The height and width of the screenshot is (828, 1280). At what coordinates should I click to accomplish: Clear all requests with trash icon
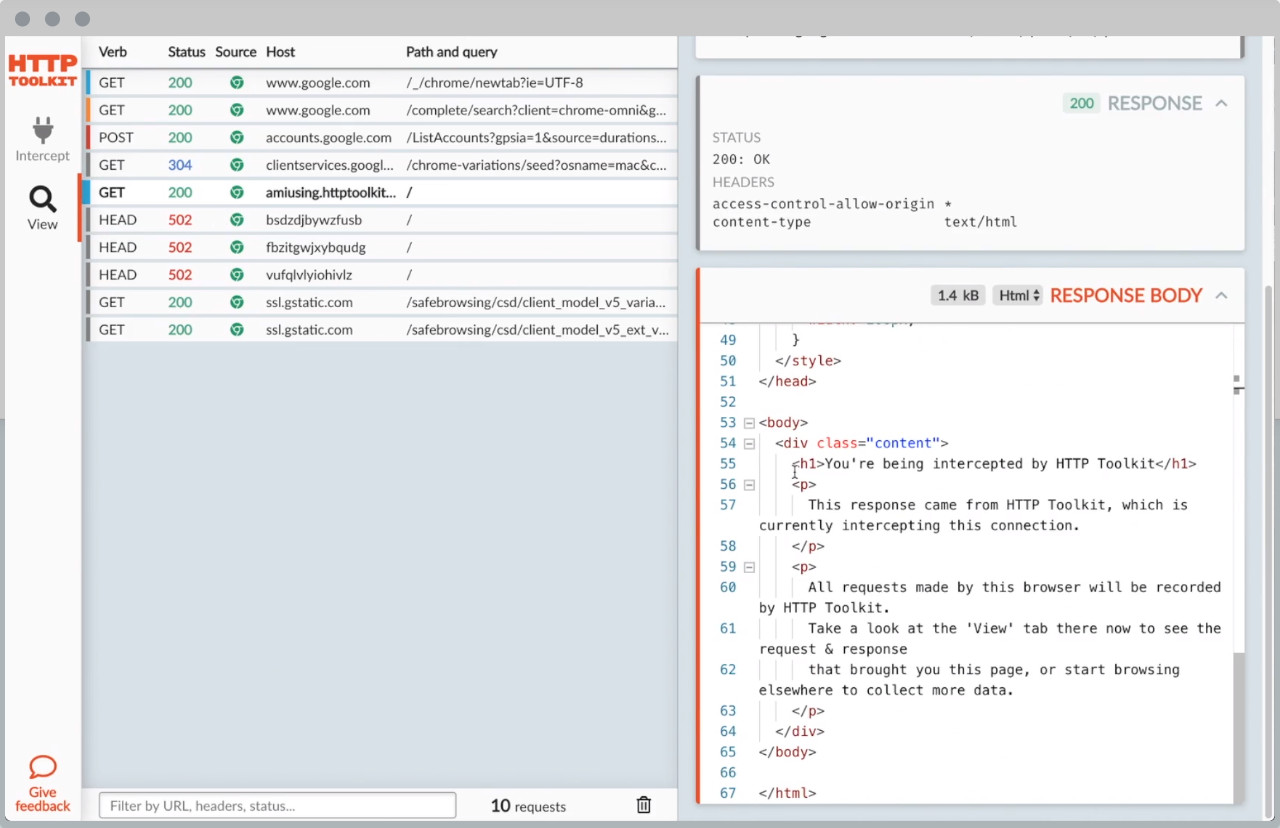(644, 805)
